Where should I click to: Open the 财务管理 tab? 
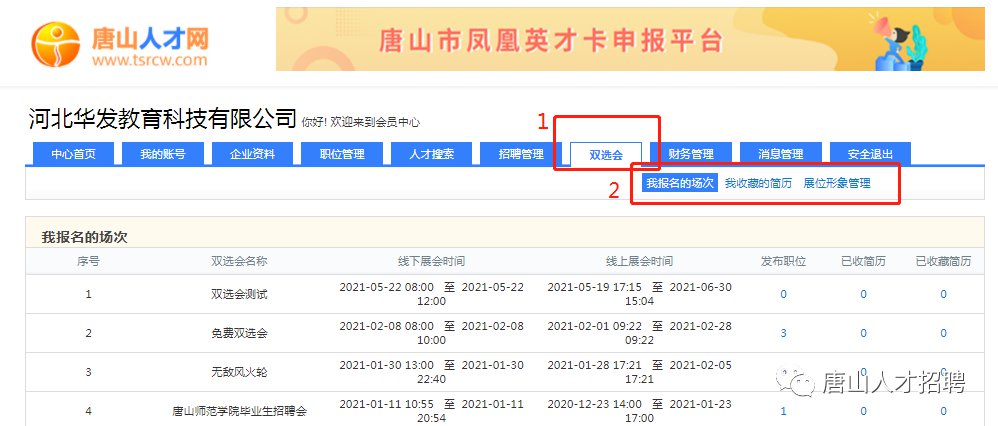tap(691, 154)
